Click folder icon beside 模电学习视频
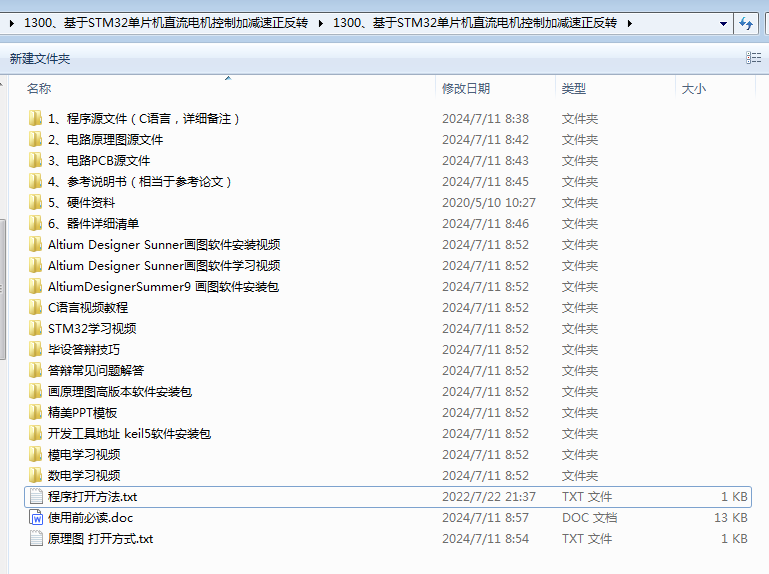 click(35, 454)
